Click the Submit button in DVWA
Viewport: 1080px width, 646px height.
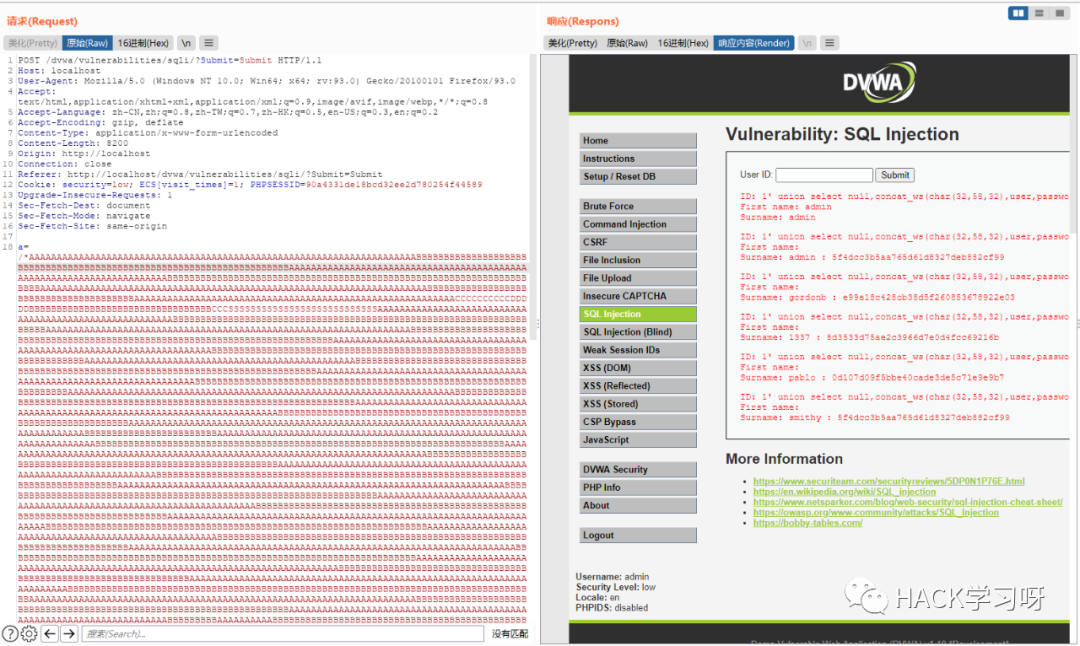[895, 175]
